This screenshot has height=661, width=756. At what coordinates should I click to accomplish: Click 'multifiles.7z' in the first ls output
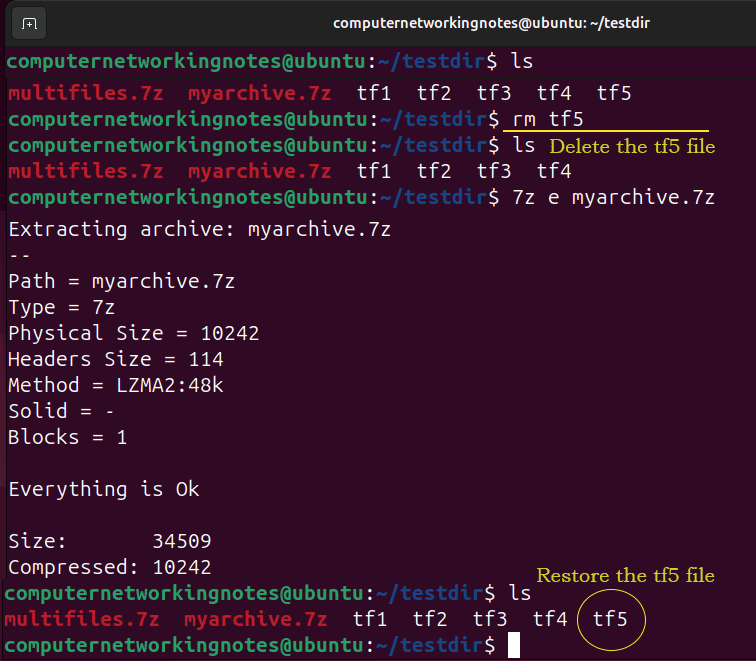coord(86,93)
